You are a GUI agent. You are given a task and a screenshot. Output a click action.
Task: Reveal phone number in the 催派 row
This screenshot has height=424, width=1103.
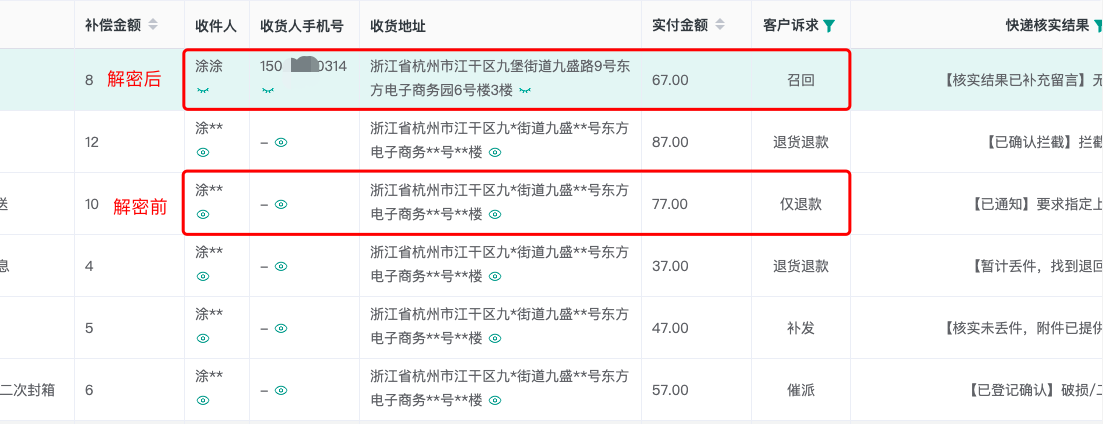(x=281, y=390)
